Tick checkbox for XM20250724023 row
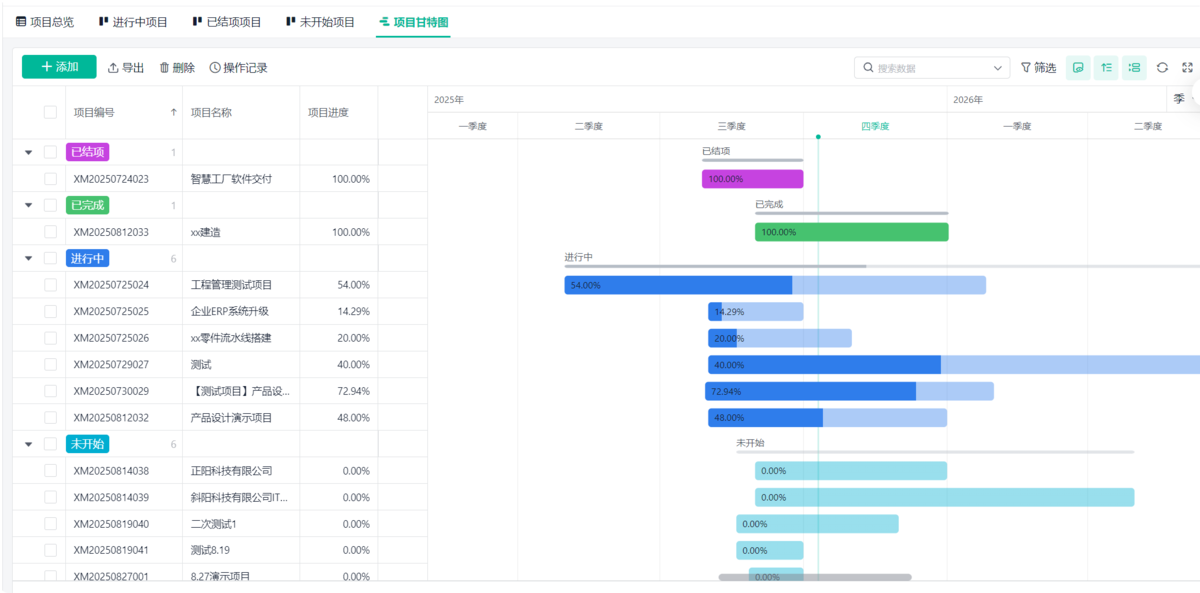The image size is (1200, 593). pos(50,179)
